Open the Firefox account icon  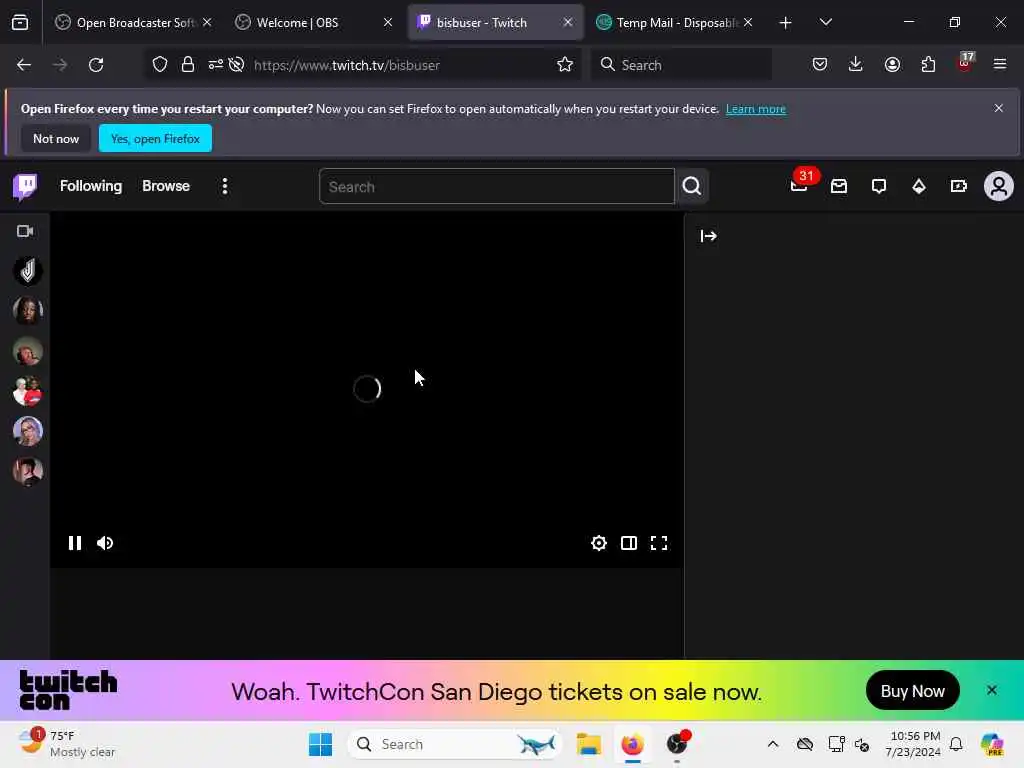click(x=892, y=65)
